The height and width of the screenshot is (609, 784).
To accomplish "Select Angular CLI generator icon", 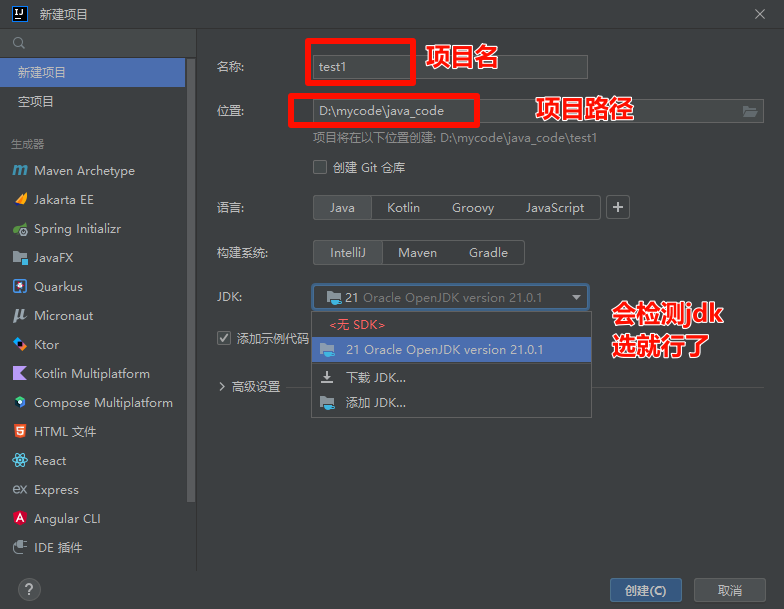I will (x=20, y=518).
